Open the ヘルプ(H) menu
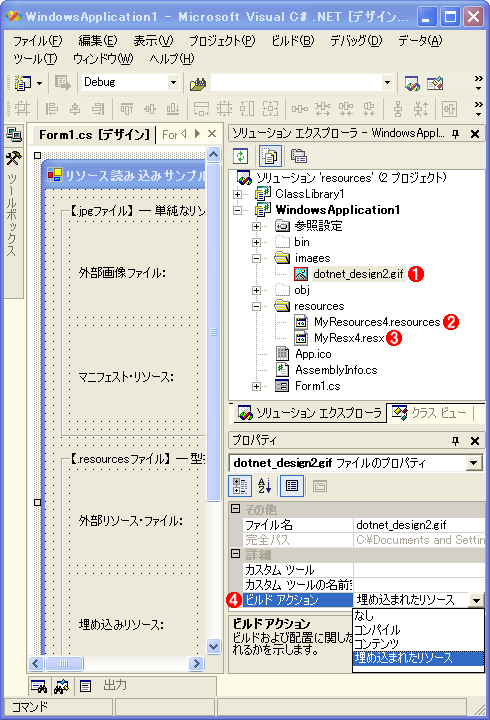The image size is (490, 720). click(172, 59)
